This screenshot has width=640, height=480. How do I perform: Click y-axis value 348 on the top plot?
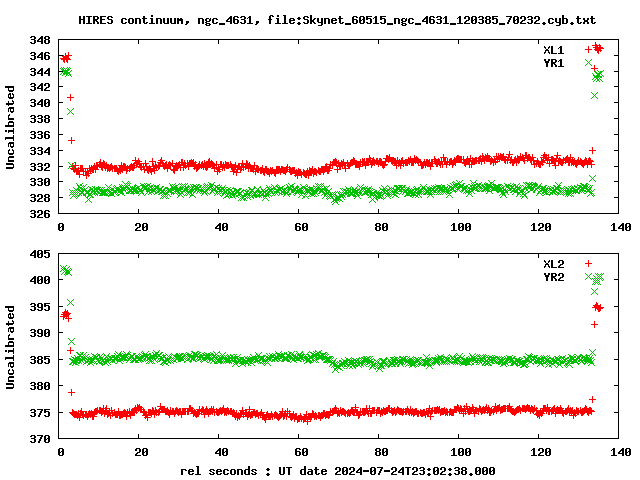40,40
